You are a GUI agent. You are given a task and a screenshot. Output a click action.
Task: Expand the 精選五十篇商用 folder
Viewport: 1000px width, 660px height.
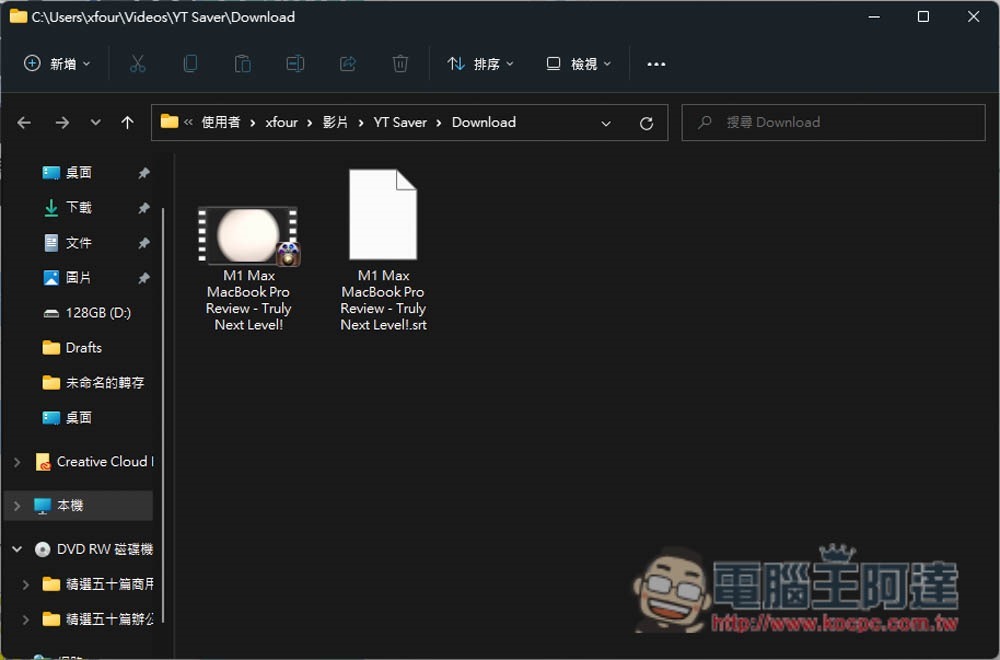26,584
